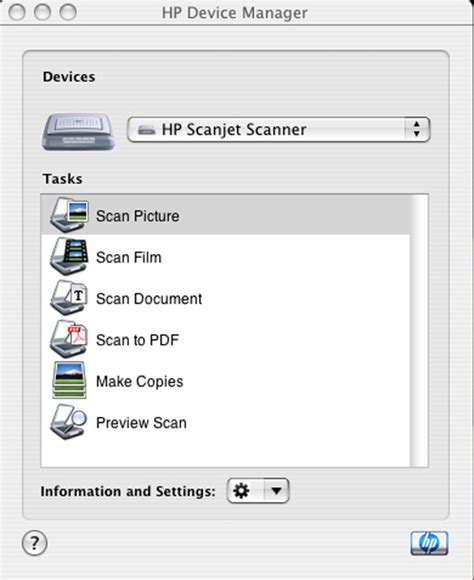
Task: Click the Scan to PDF icon
Action: coord(69,340)
